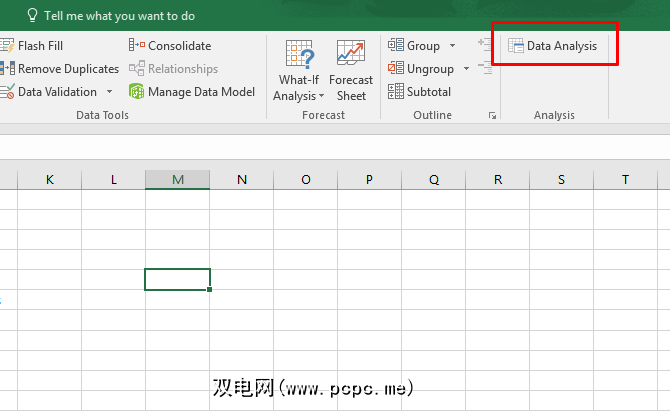Click the Data Validation icon

[x=6, y=92]
